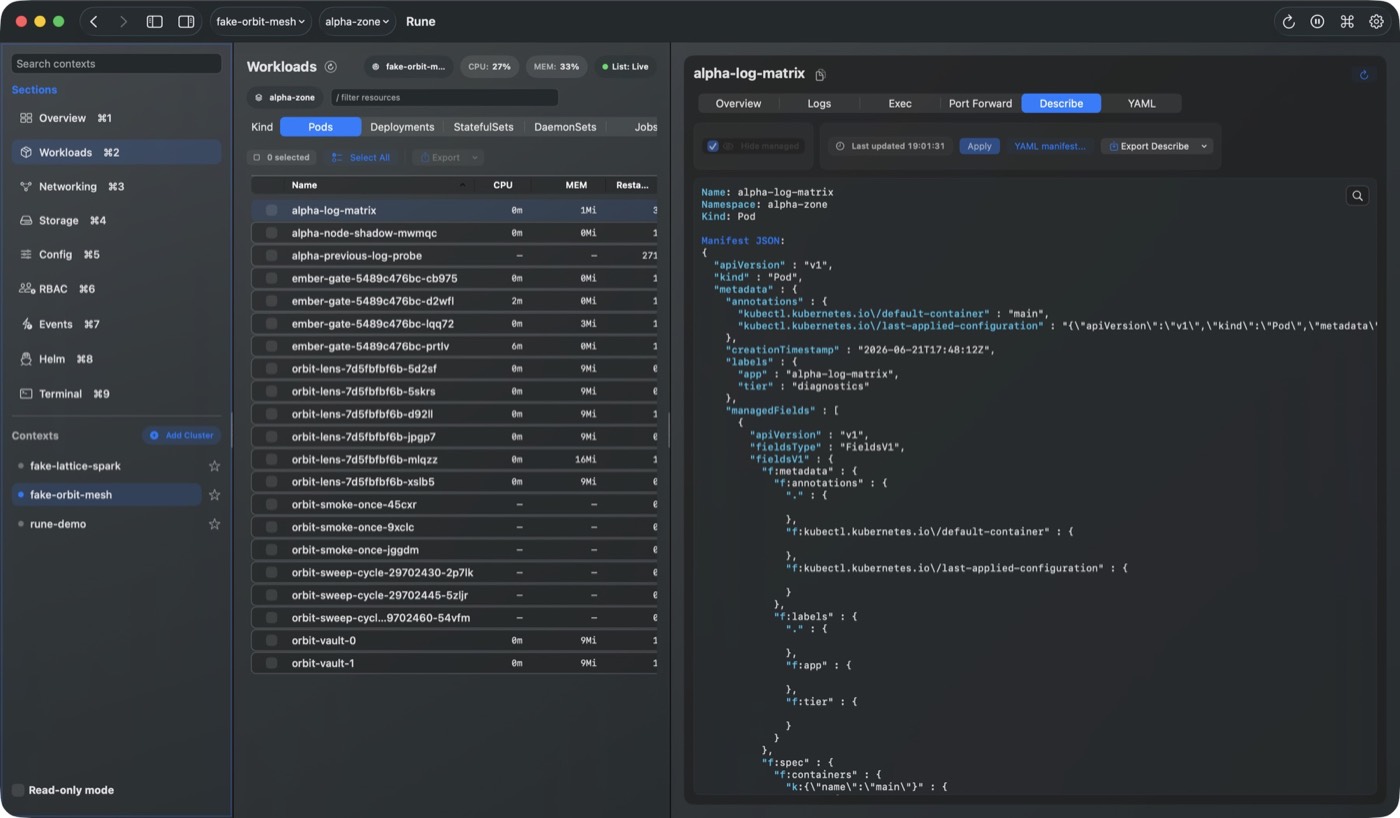The height and width of the screenshot is (818, 1400).
Task: Sort by the CPU column header
Action: (503, 185)
